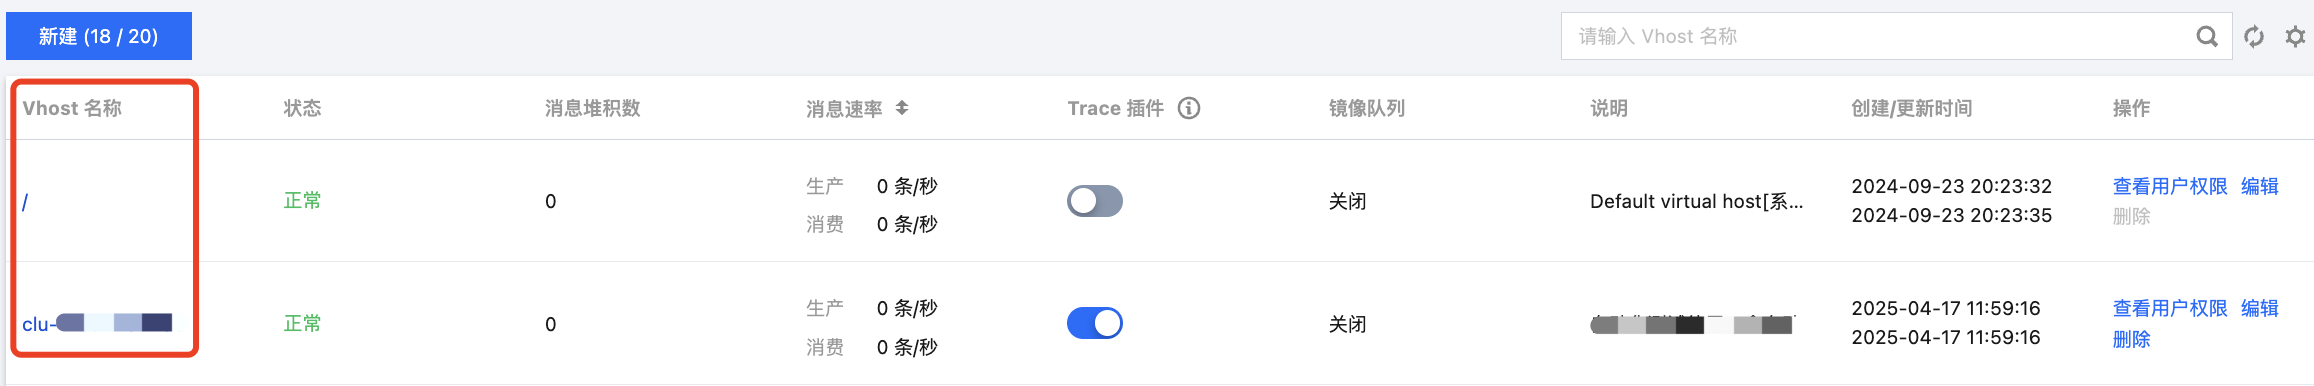The height and width of the screenshot is (386, 2314).
Task: Click 新建 (18 / 20) button
Action: tap(99, 36)
